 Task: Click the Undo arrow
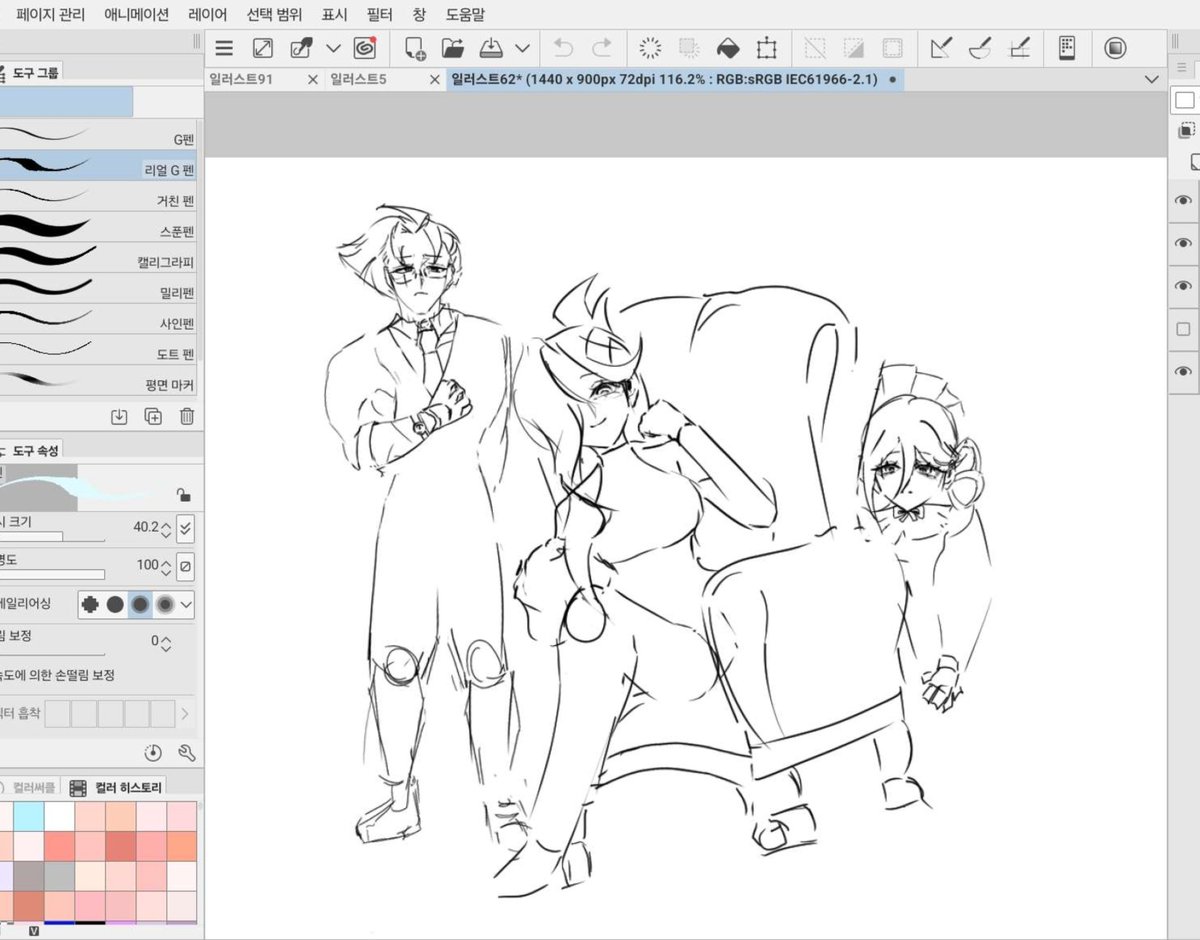563,48
